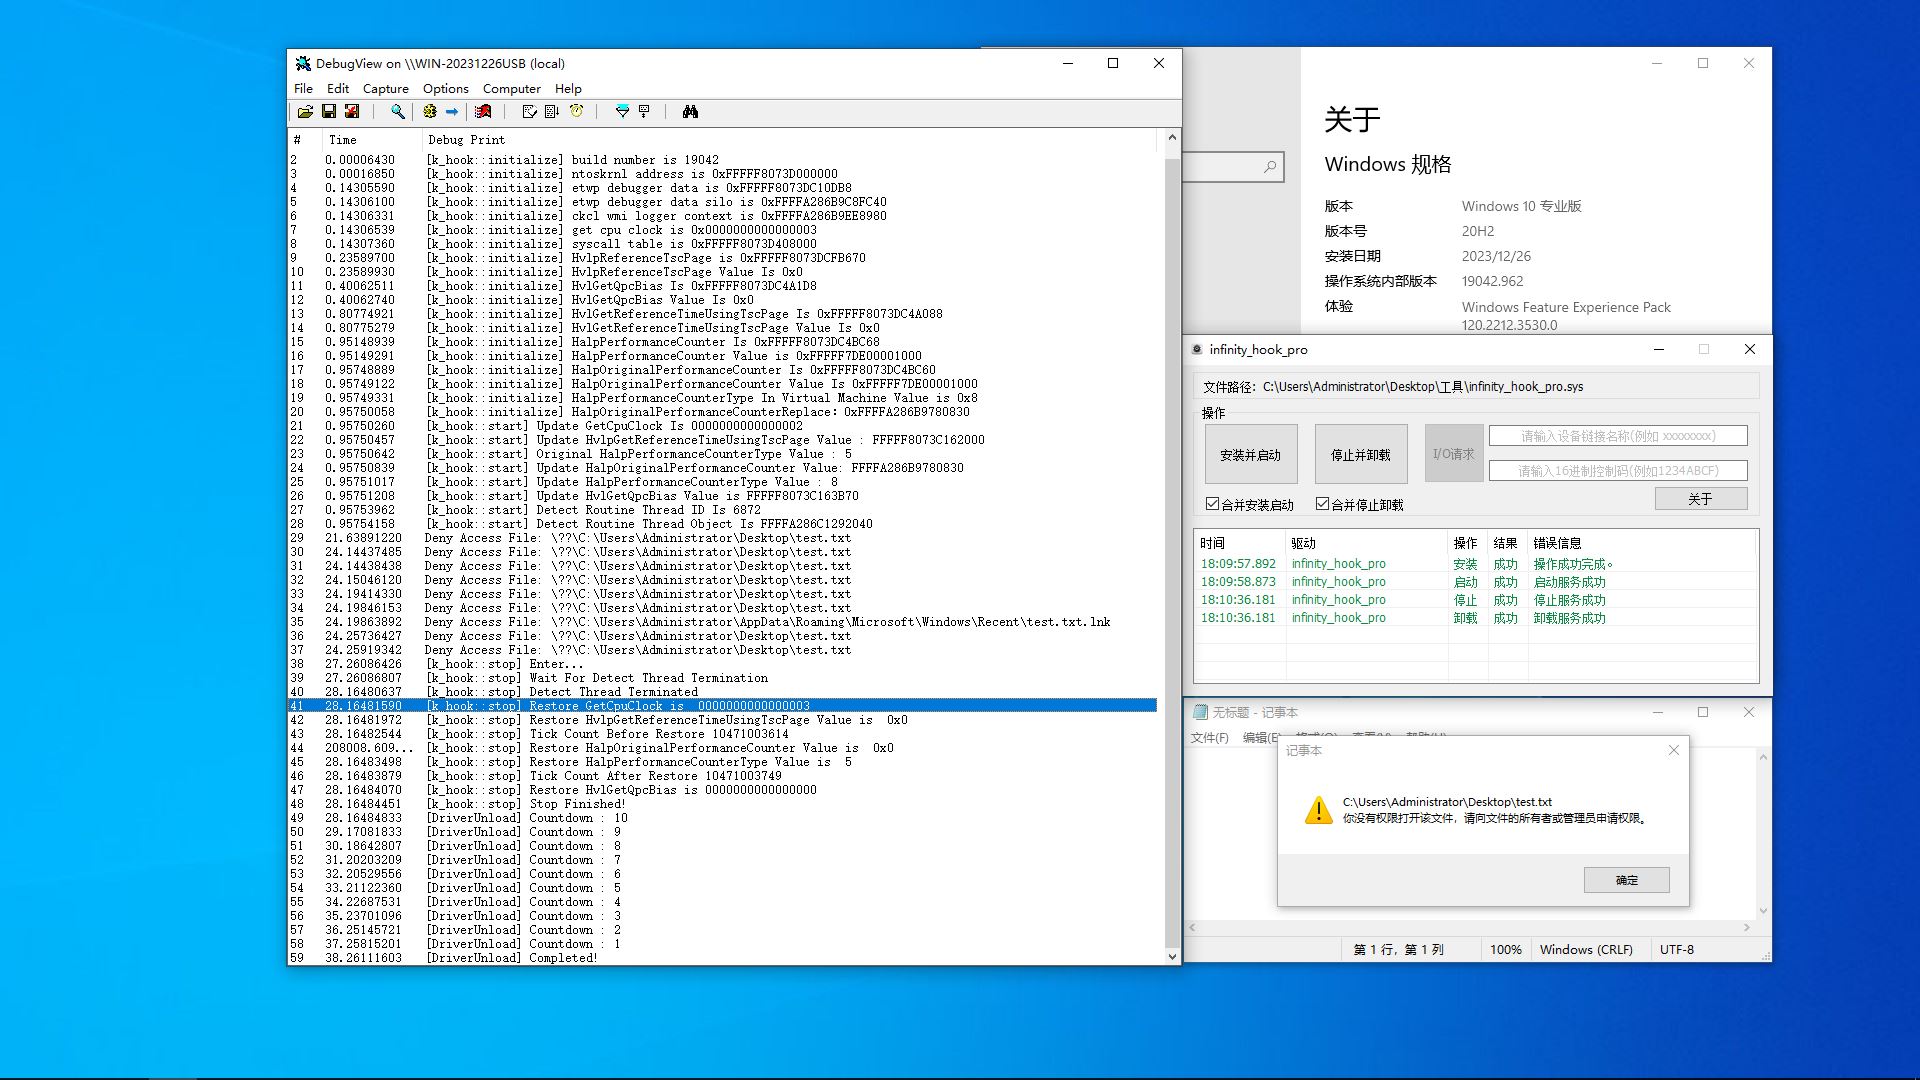Click the device link name input field
1920x1080 pixels.
click(1617, 436)
